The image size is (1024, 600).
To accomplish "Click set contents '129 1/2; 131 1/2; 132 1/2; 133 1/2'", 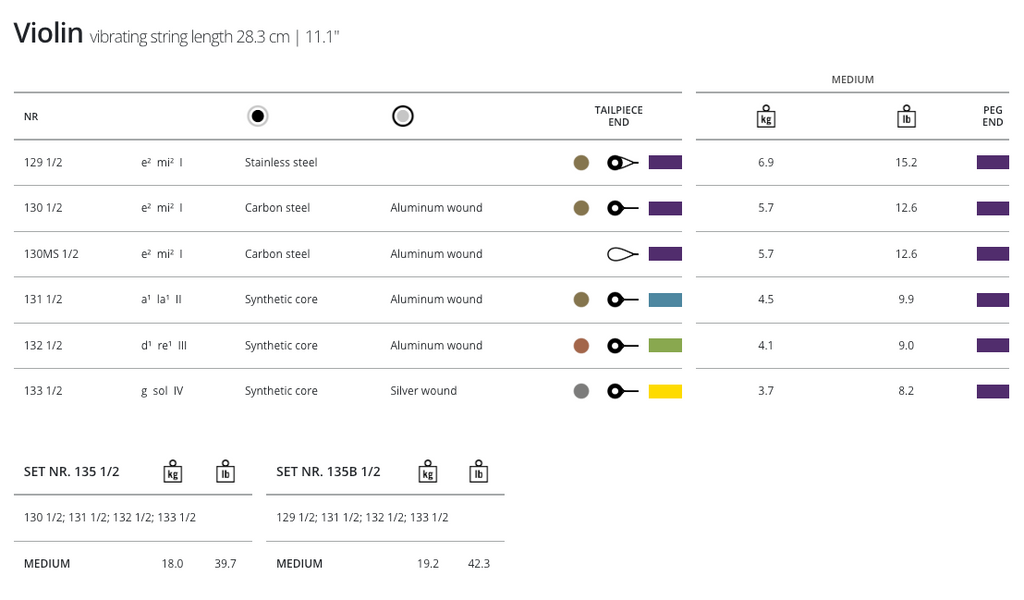I will [x=362, y=518].
